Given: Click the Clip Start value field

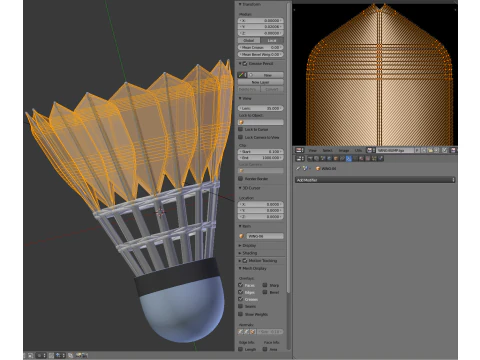Looking at the screenshot, I should (261, 151).
